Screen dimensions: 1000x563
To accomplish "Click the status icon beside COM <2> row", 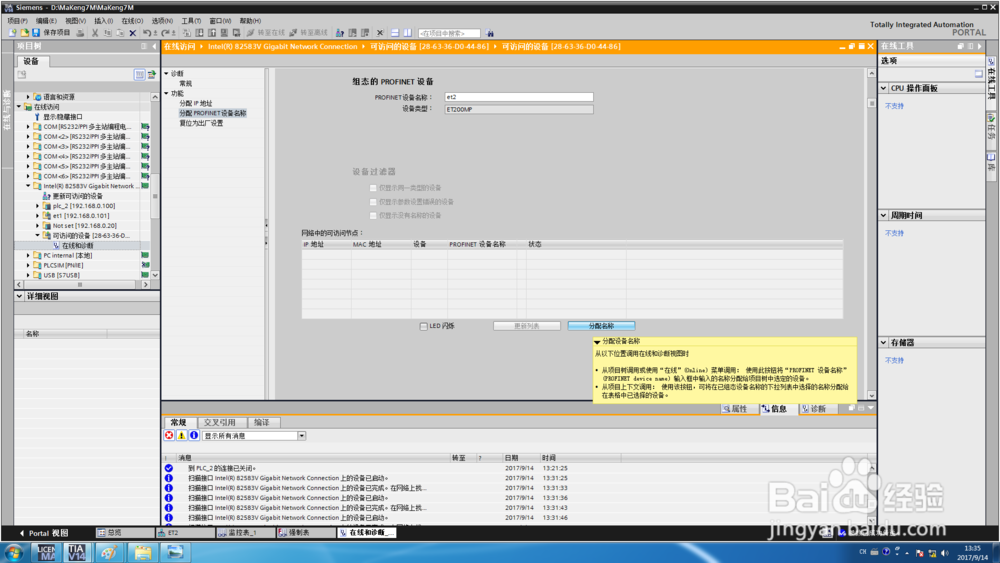I will click(145, 136).
